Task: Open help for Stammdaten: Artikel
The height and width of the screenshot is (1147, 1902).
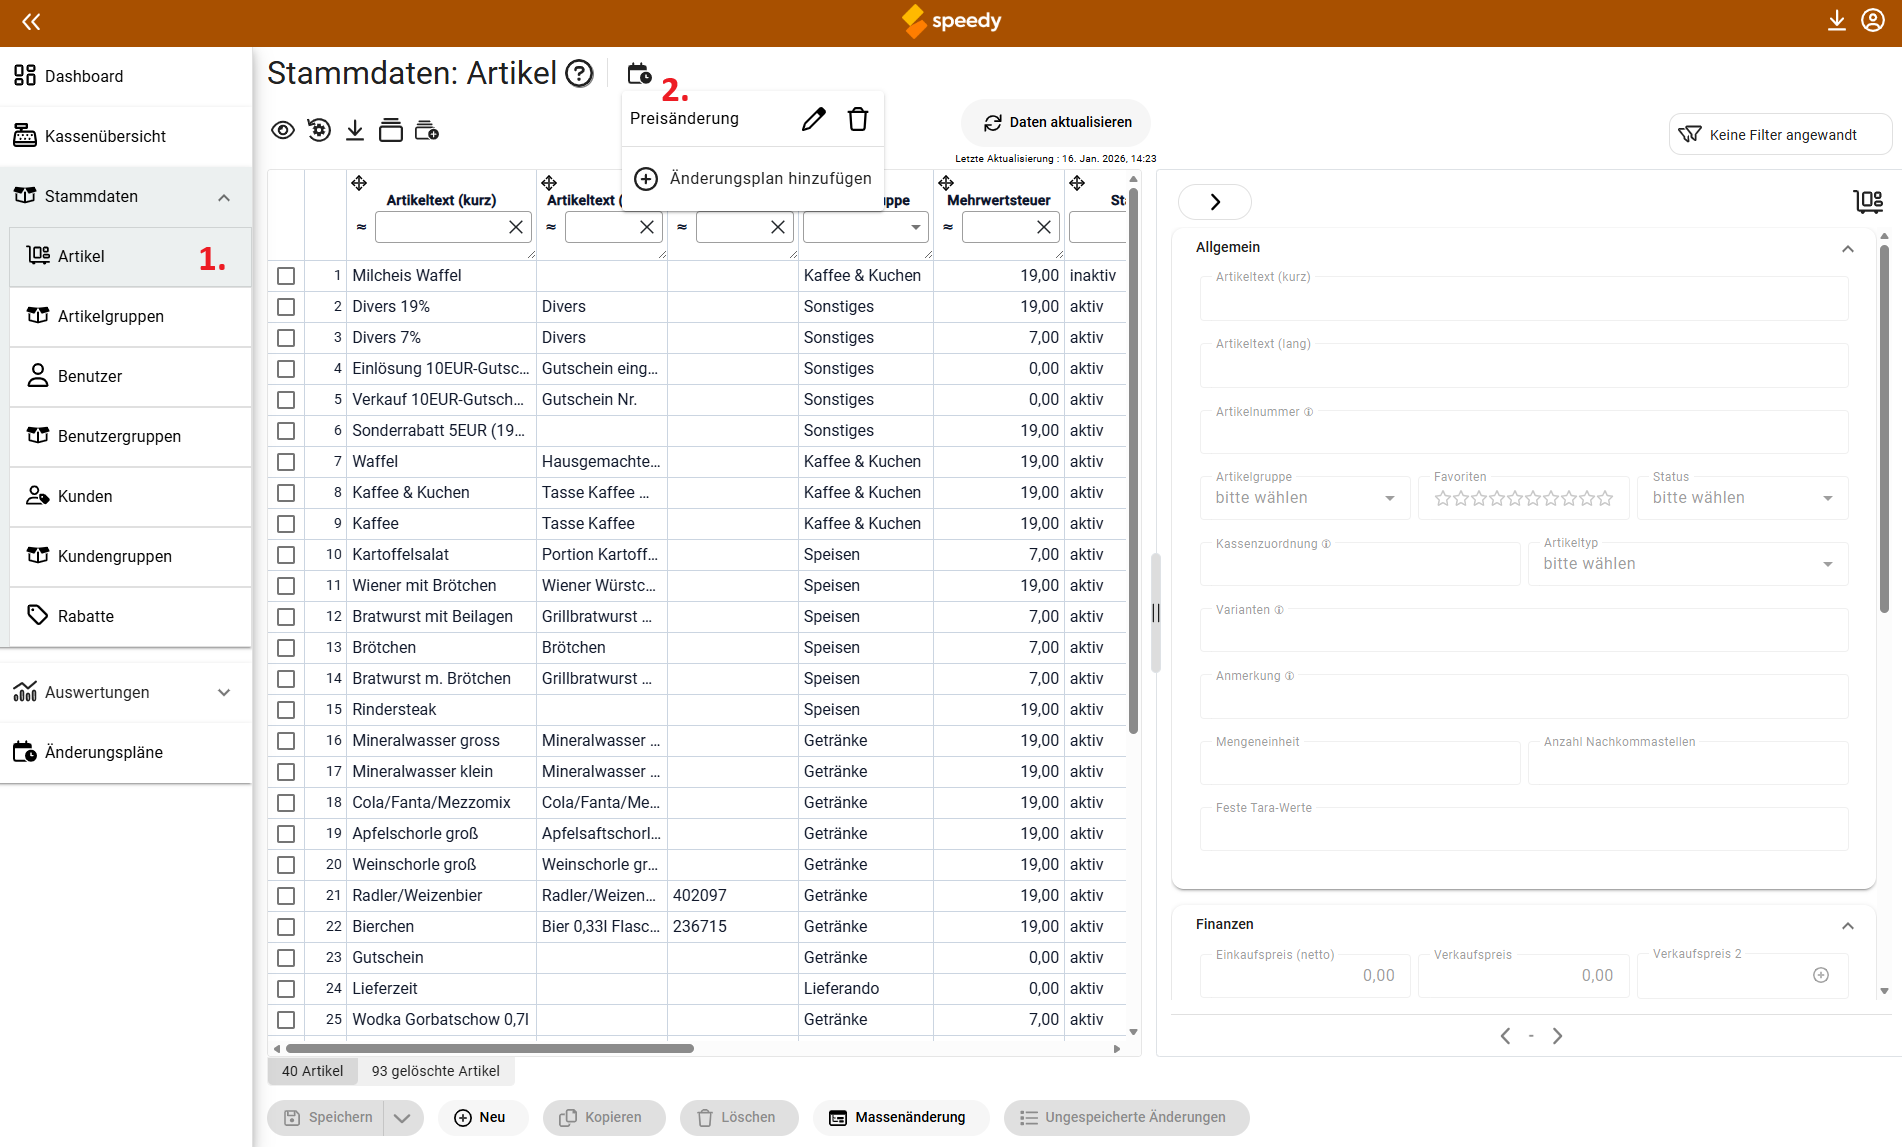Action: [x=580, y=73]
